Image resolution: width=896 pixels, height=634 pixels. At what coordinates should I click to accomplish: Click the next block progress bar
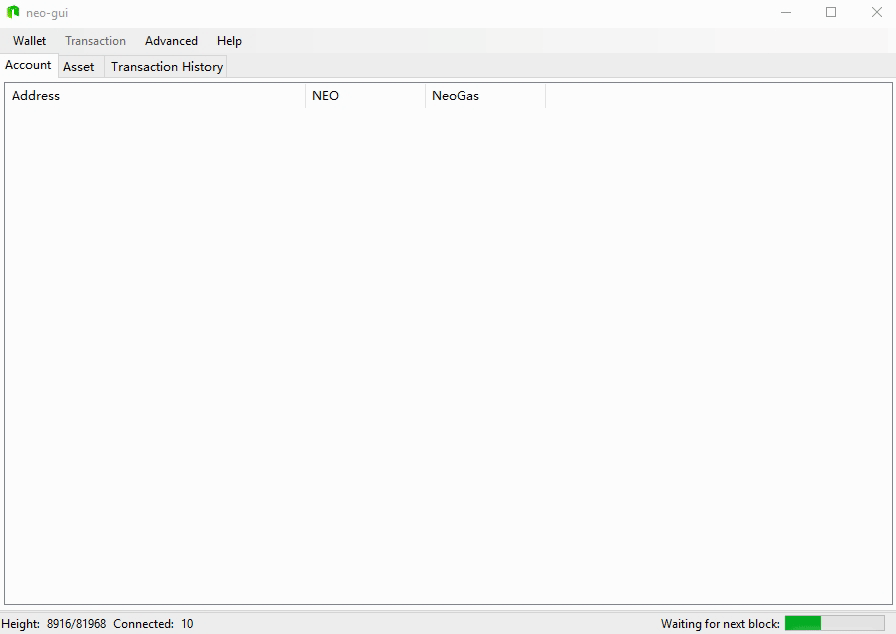point(834,623)
